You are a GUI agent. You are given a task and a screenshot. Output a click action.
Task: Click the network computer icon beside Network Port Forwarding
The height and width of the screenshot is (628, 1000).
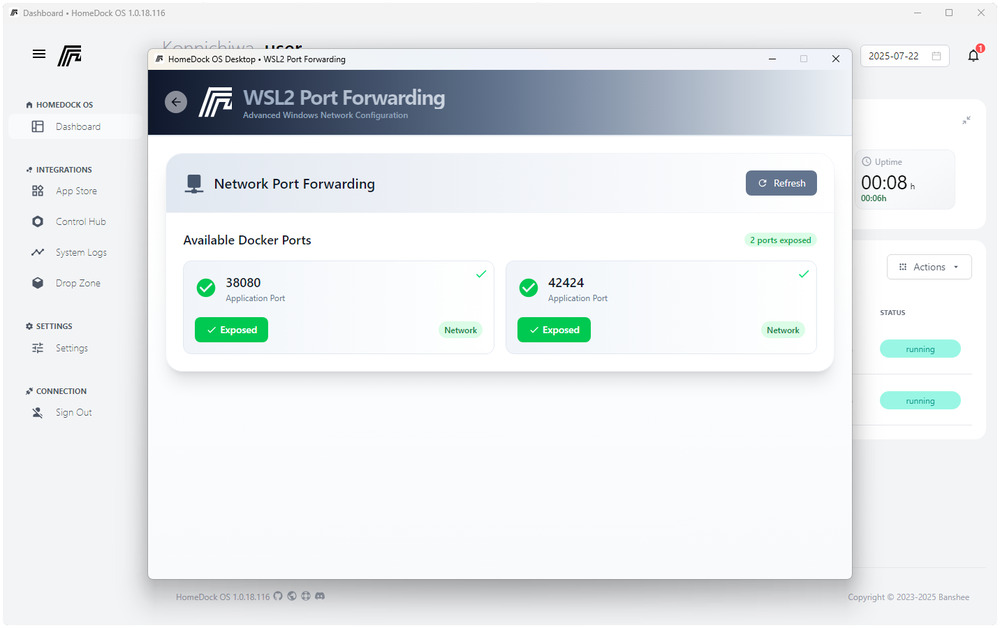(x=194, y=184)
